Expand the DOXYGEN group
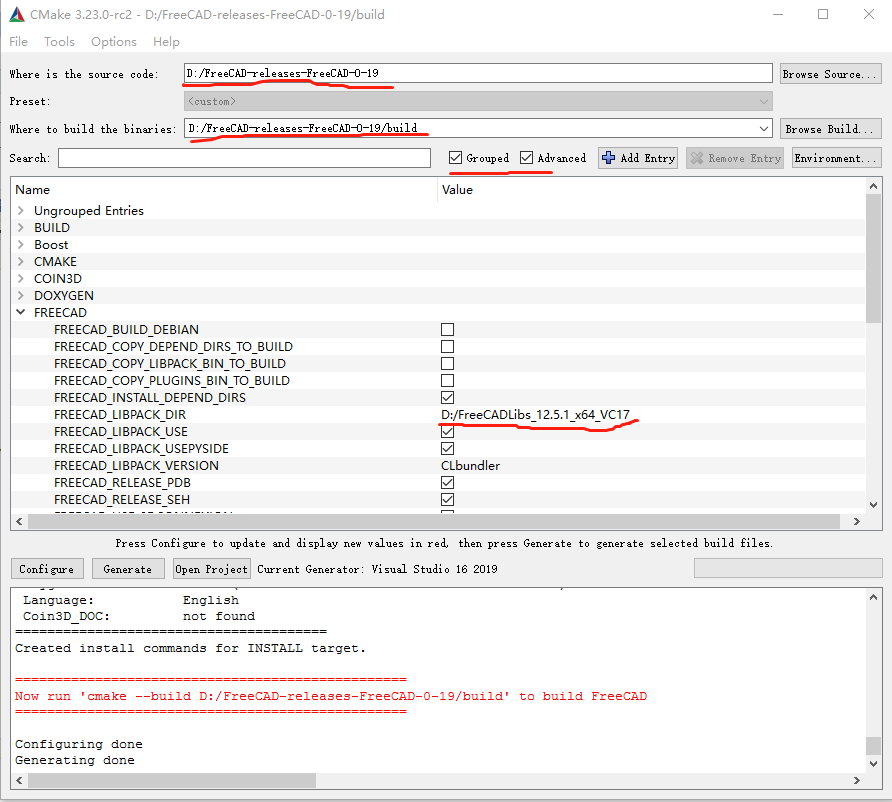 coord(21,295)
